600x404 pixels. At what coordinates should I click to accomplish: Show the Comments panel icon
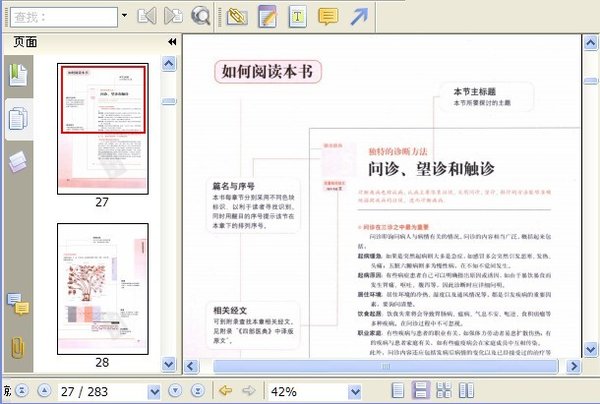(x=18, y=304)
